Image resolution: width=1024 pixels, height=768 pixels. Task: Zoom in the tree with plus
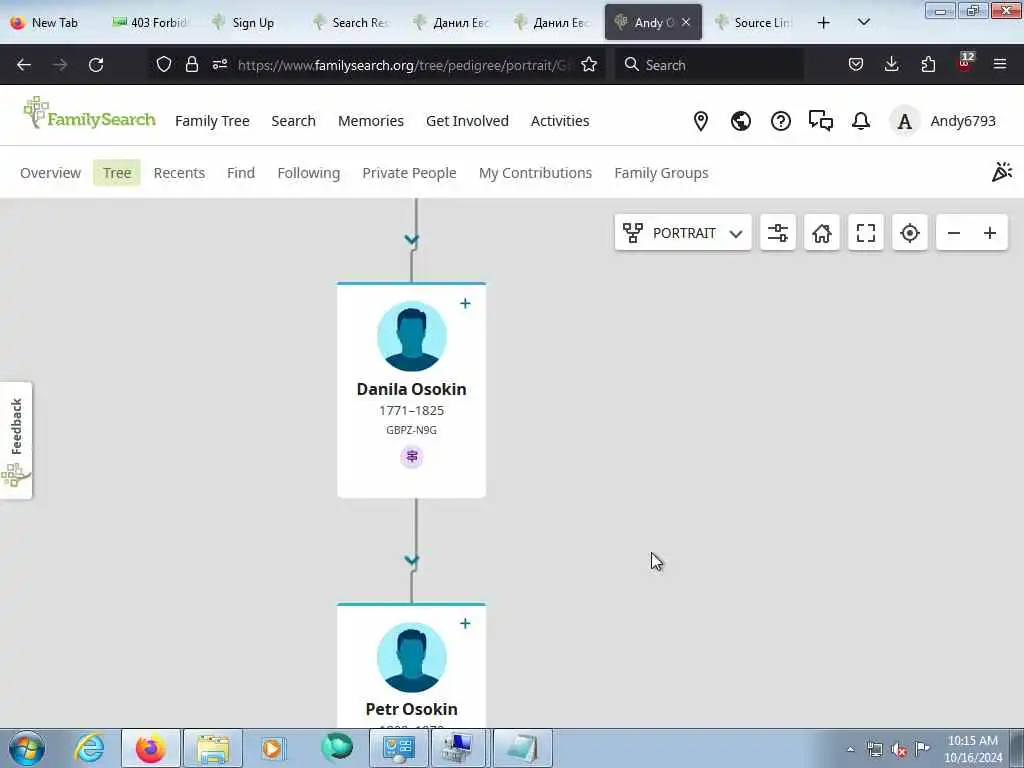point(990,232)
